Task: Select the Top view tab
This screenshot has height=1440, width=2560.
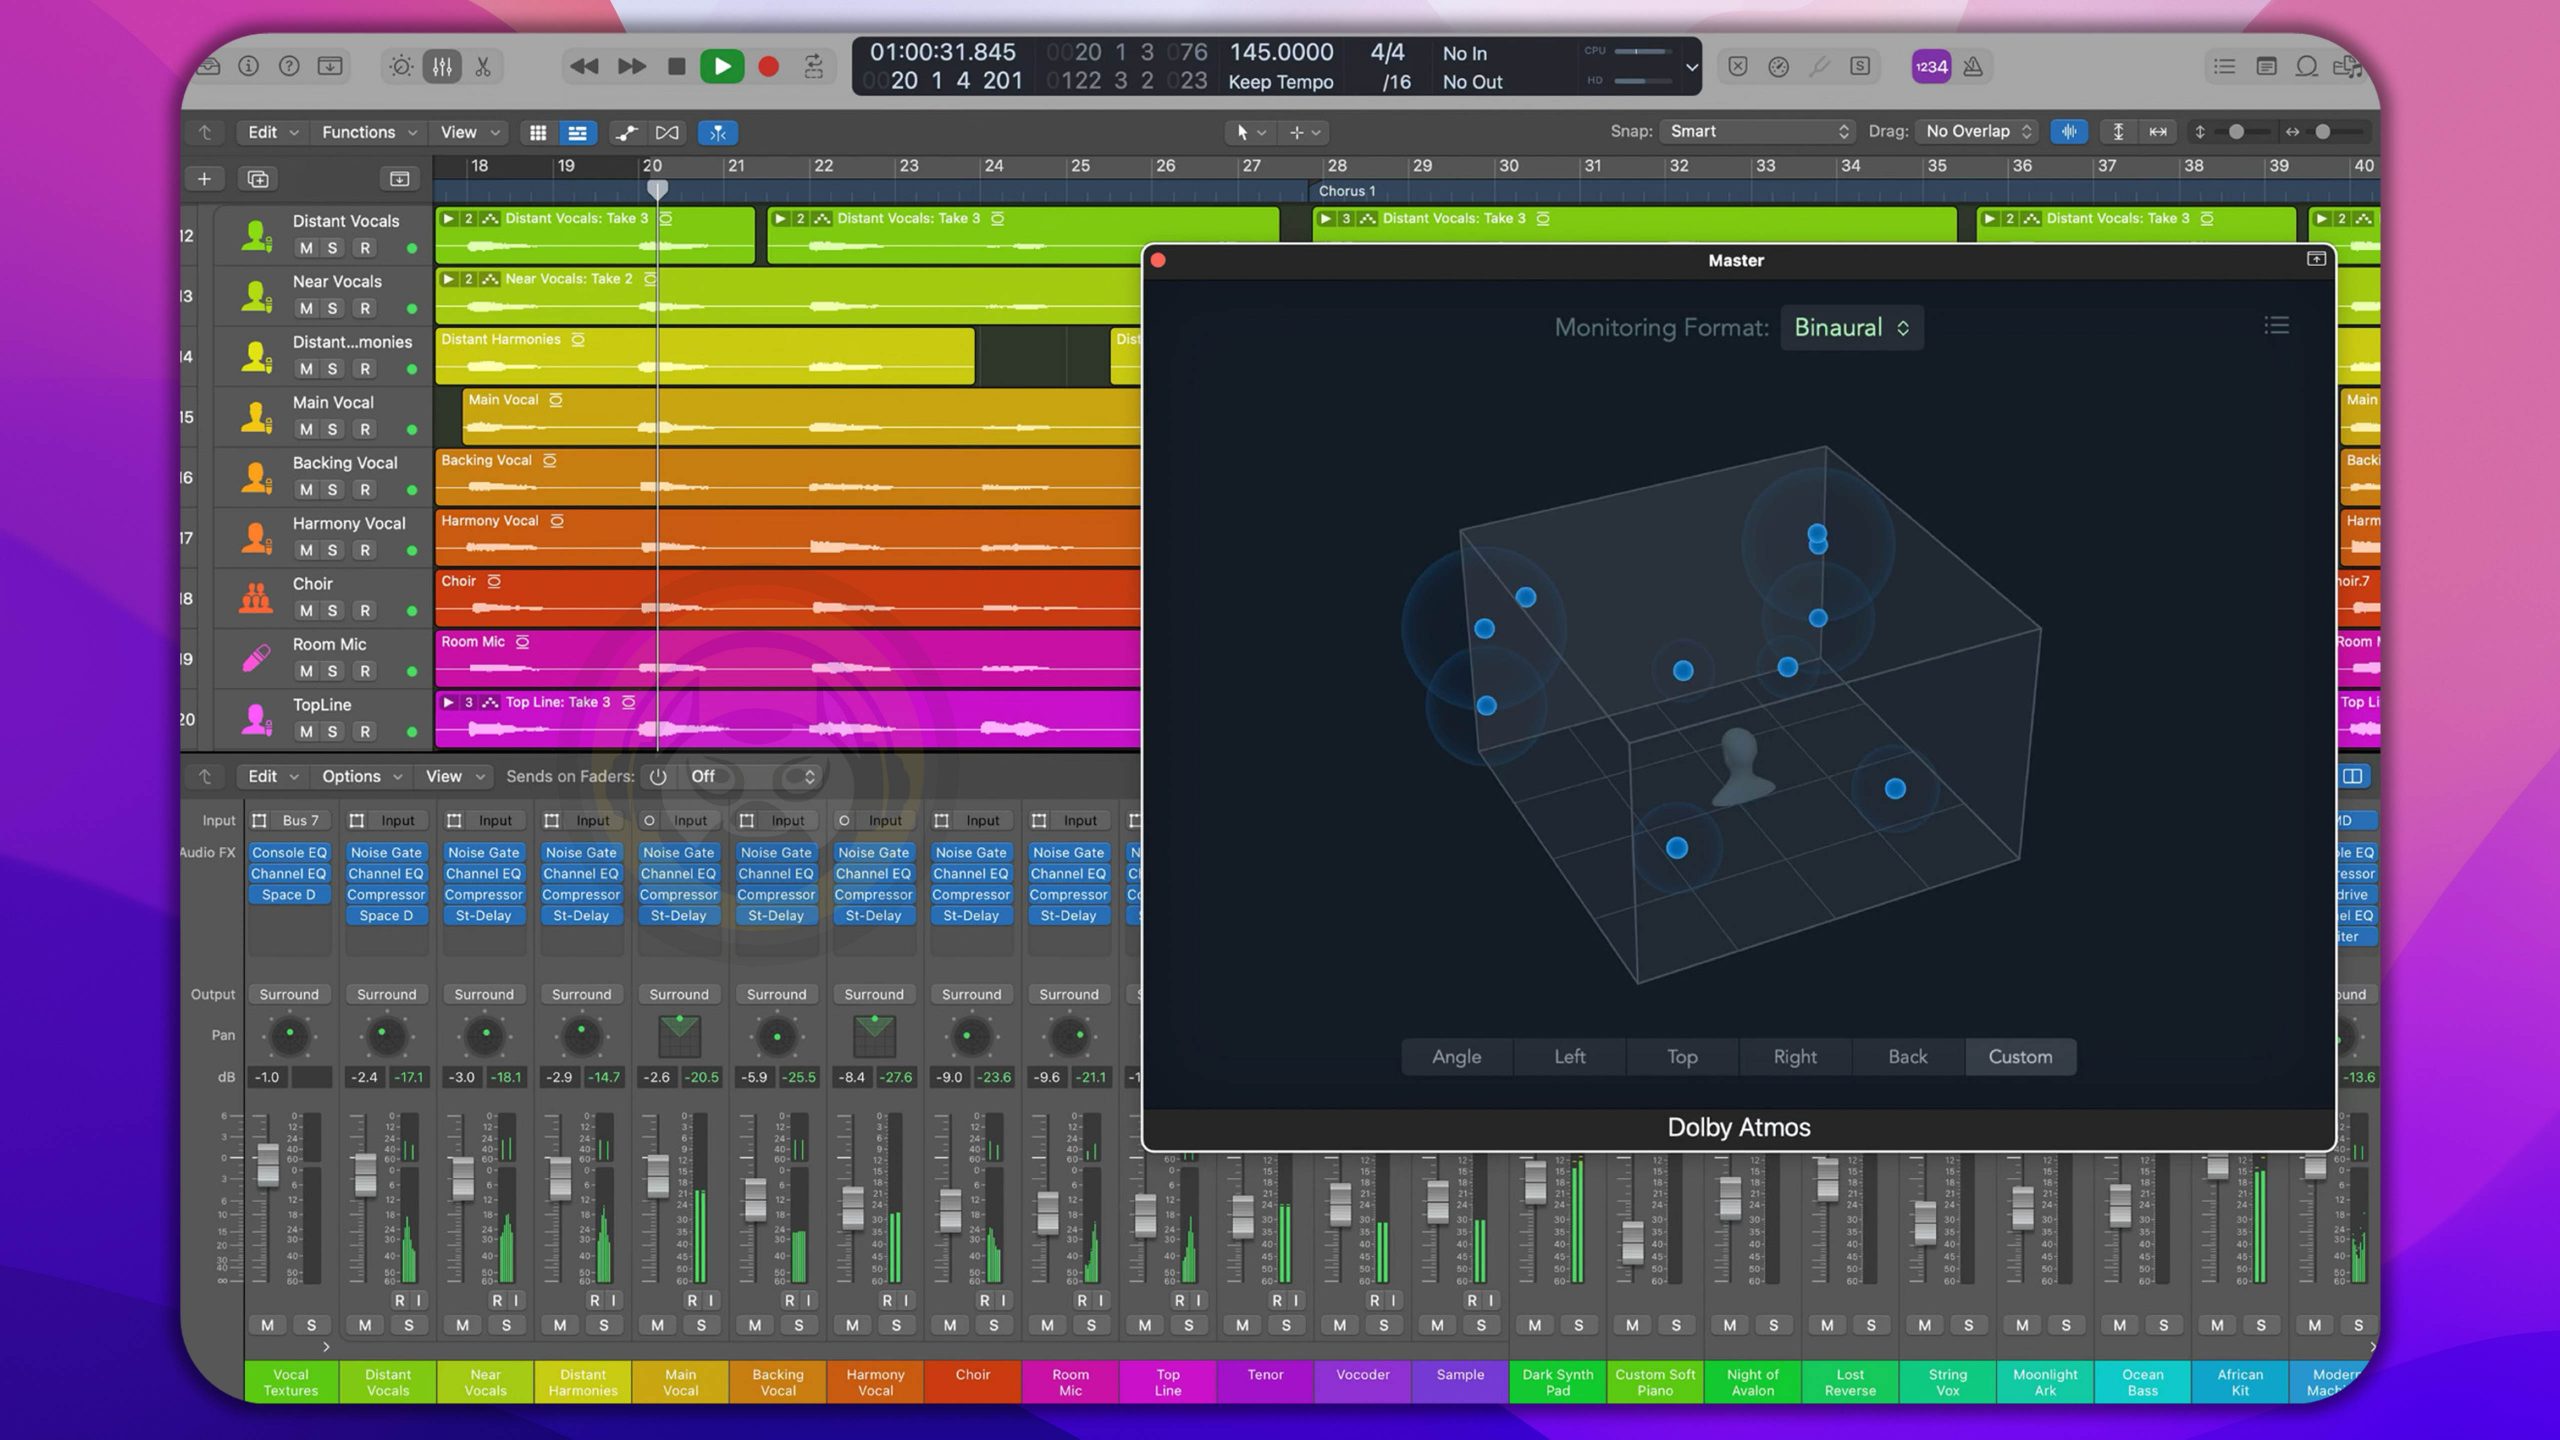Action: pos(1682,1056)
